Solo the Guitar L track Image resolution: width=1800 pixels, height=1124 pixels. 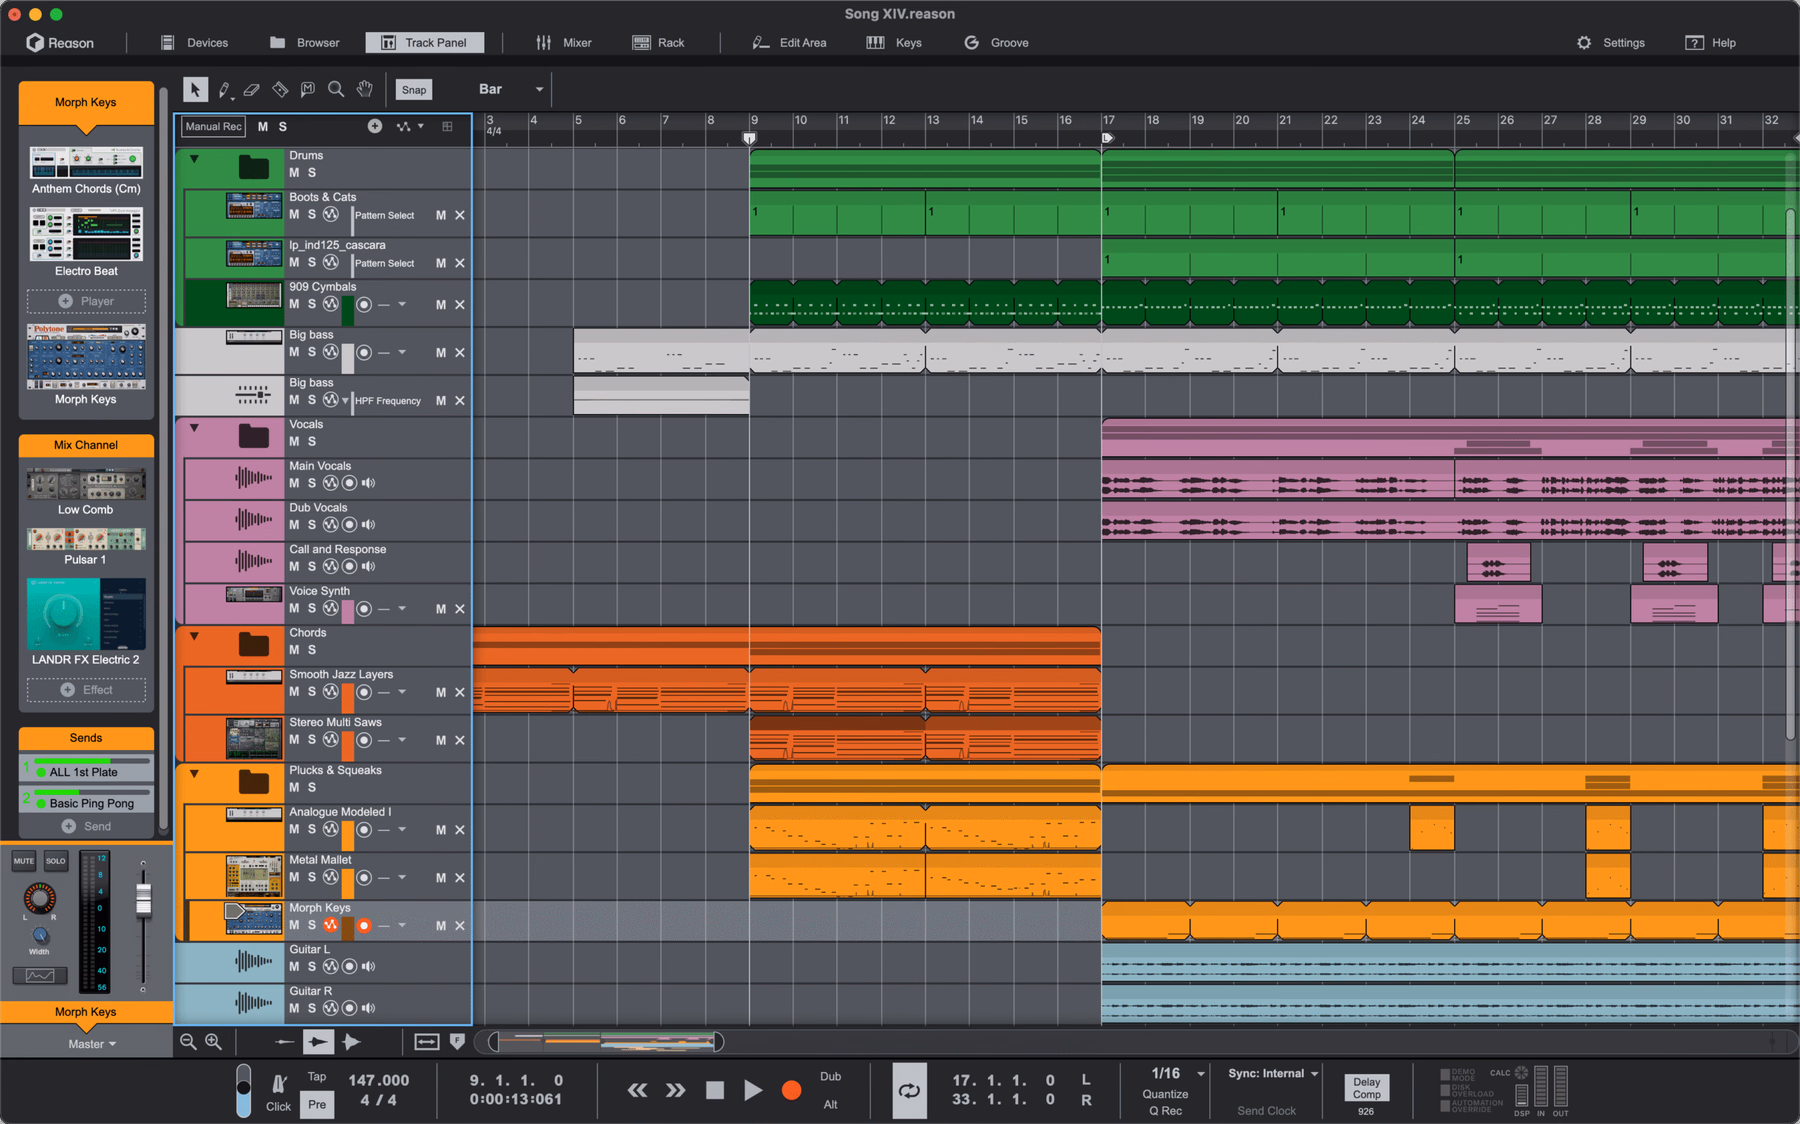[312, 966]
